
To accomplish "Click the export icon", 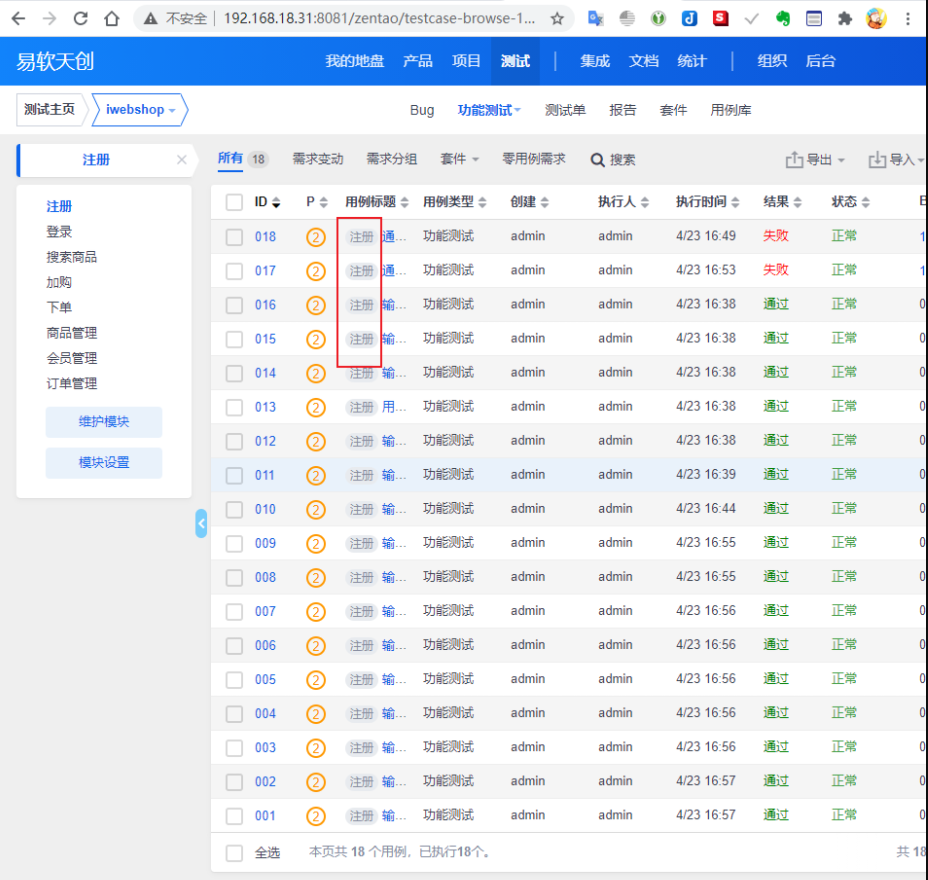I will pos(795,160).
